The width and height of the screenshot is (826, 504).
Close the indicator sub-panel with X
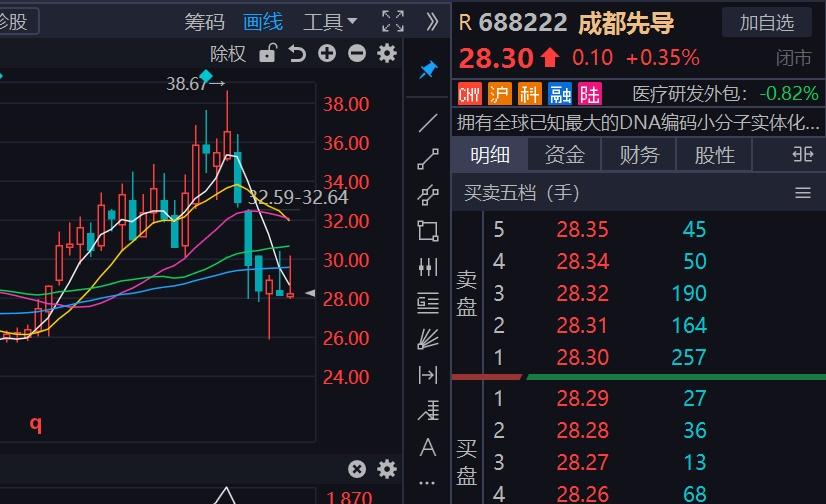357,469
